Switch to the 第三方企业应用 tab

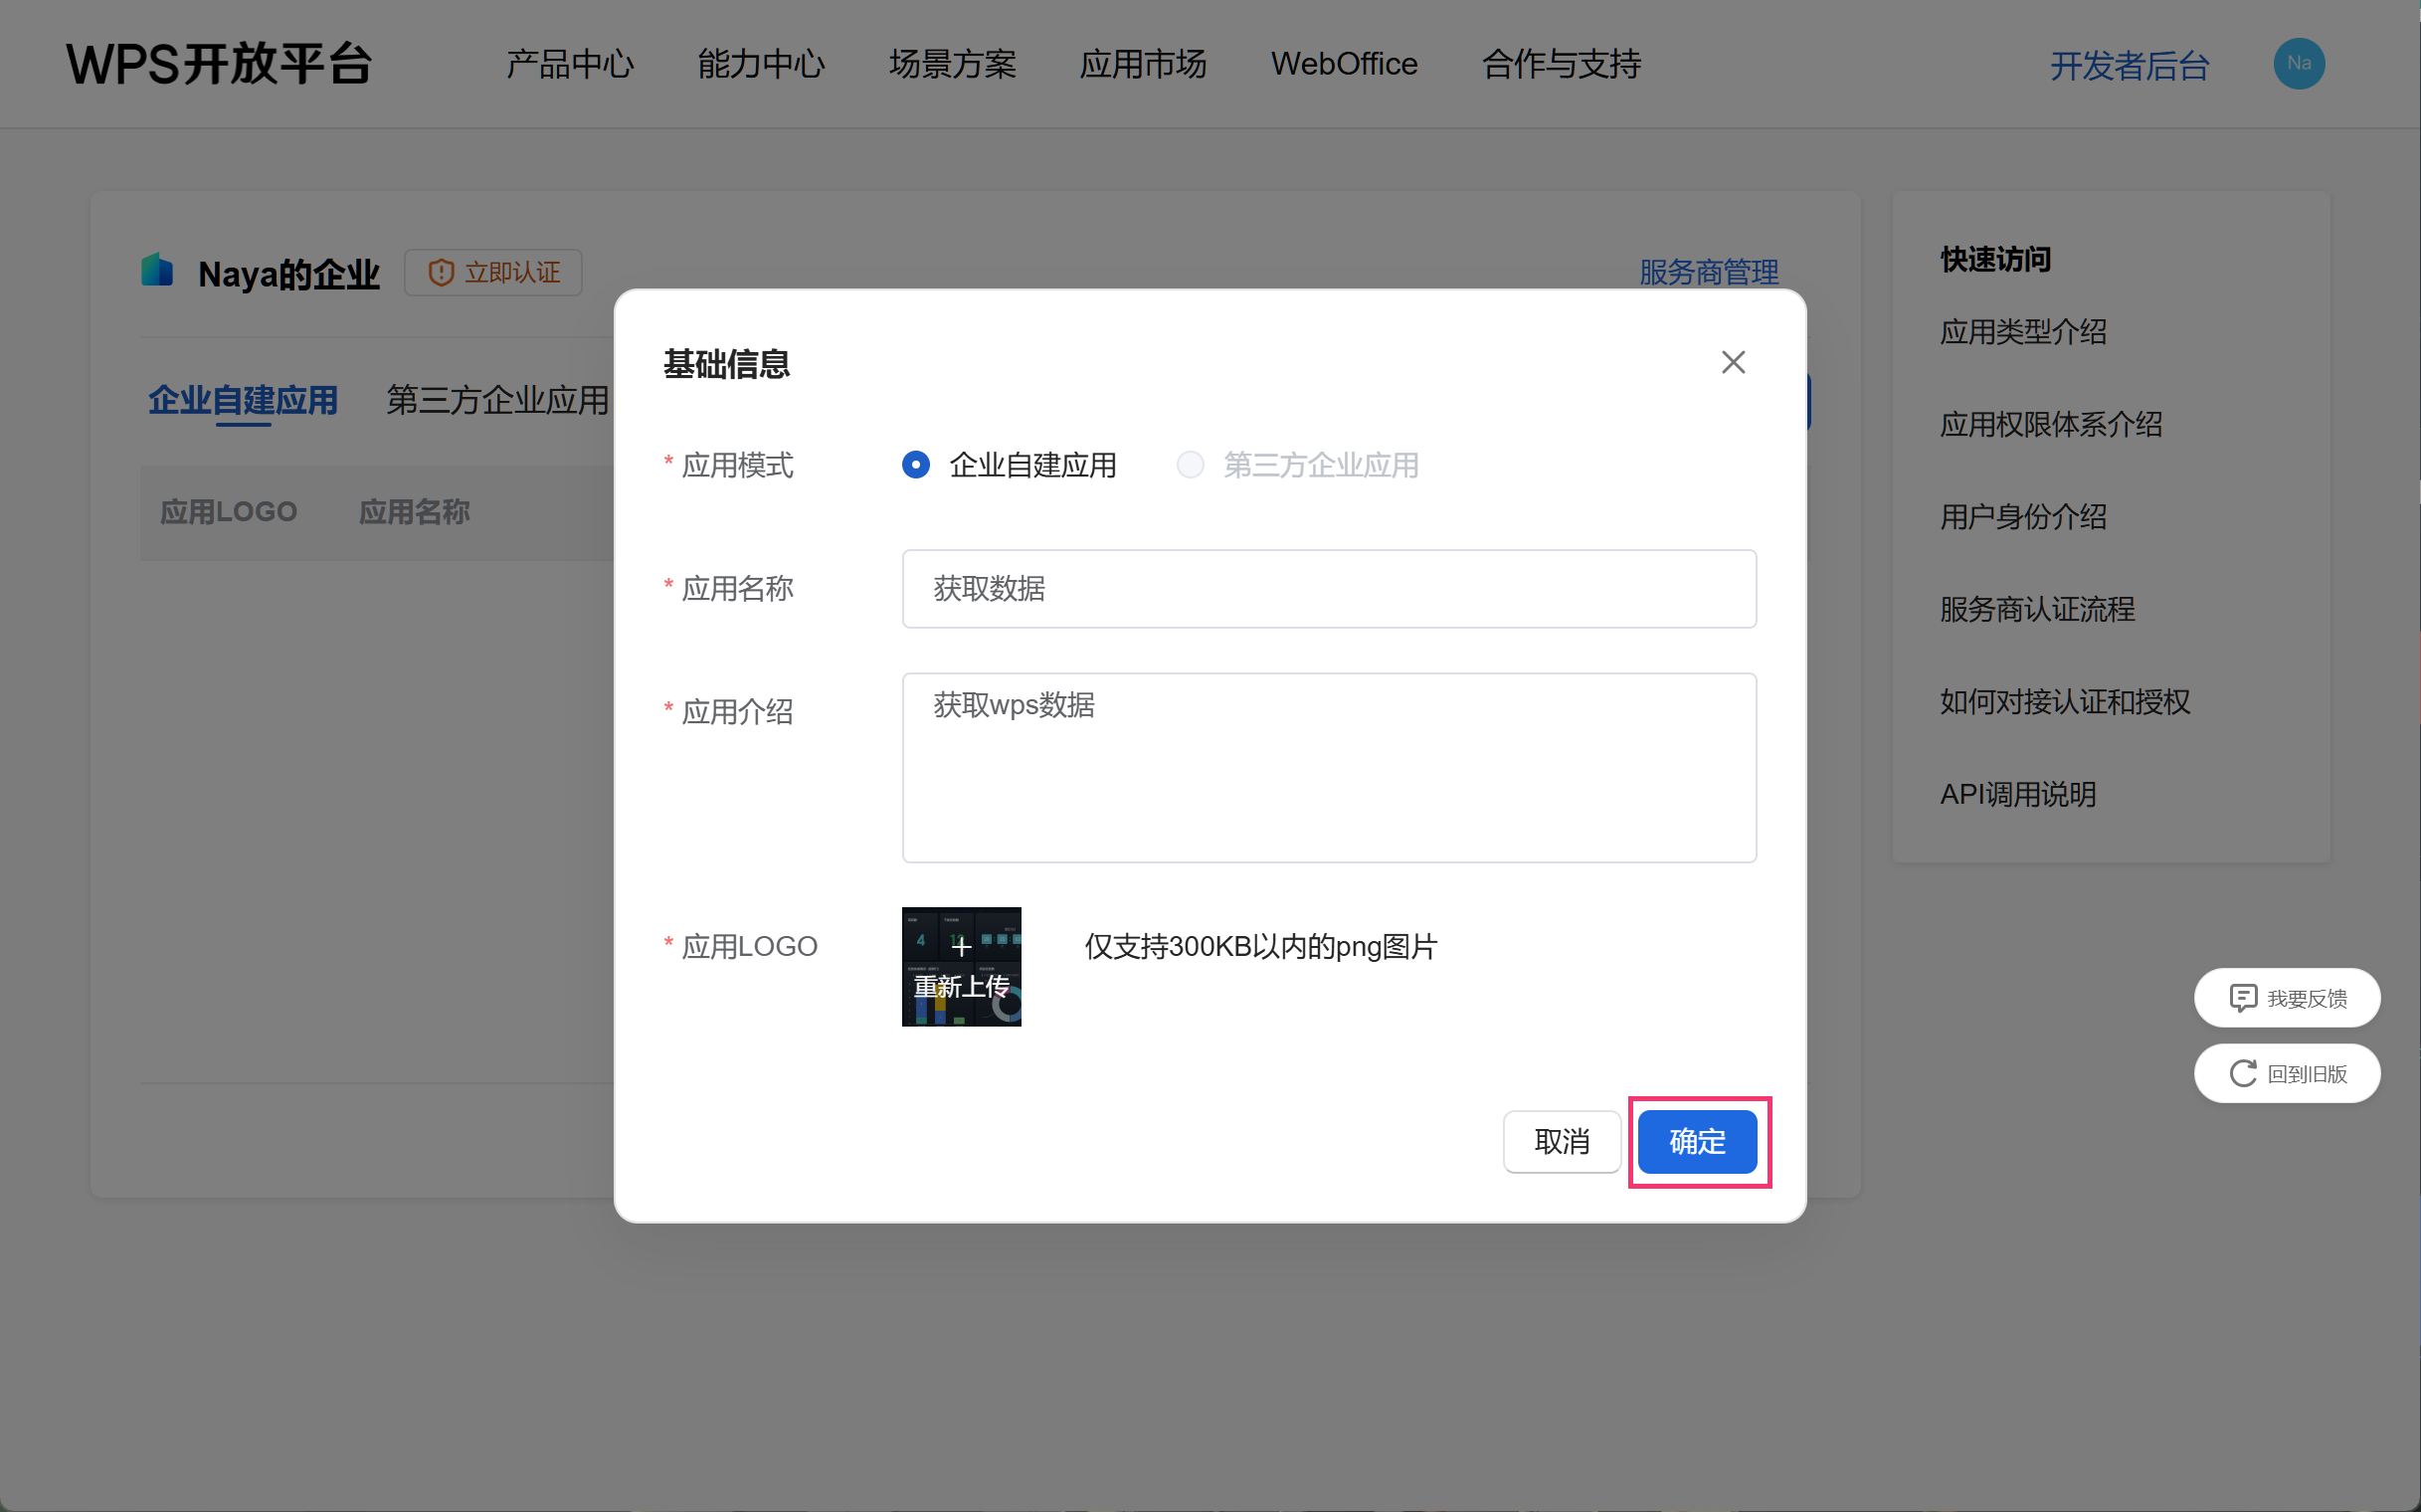(497, 400)
